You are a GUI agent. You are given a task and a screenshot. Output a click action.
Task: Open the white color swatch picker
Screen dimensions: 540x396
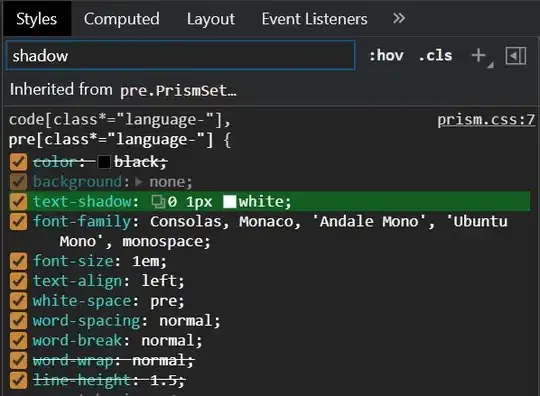pyautogui.click(x=230, y=202)
